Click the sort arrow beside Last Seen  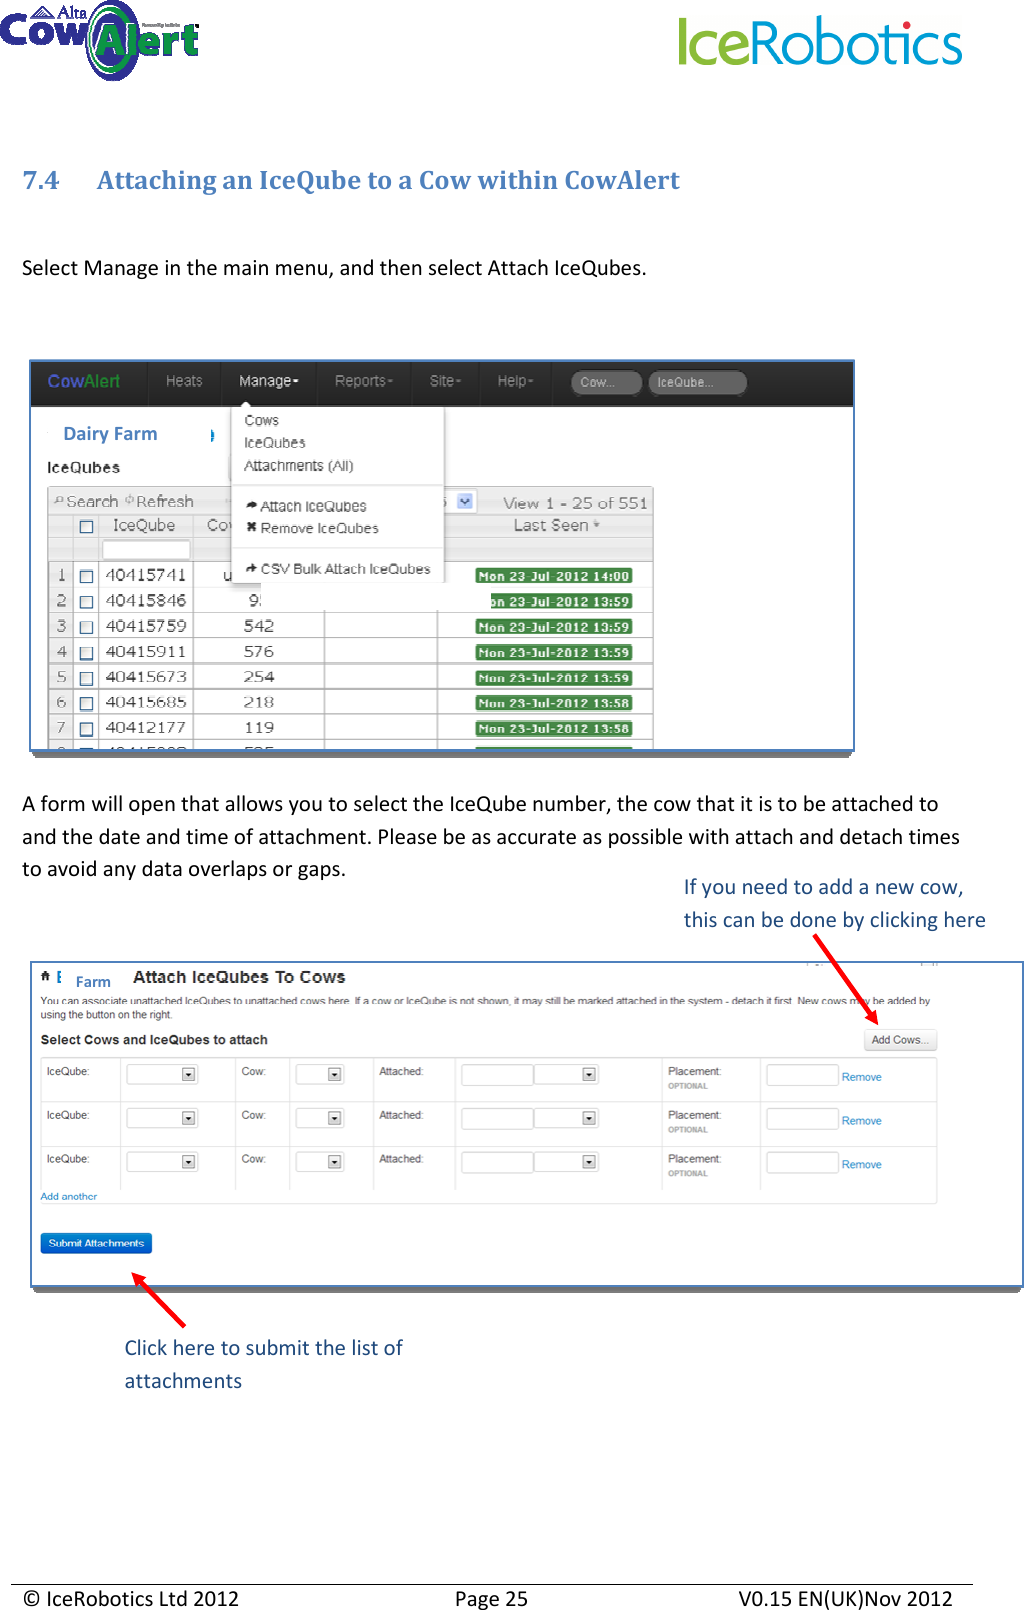tap(597, 525)
